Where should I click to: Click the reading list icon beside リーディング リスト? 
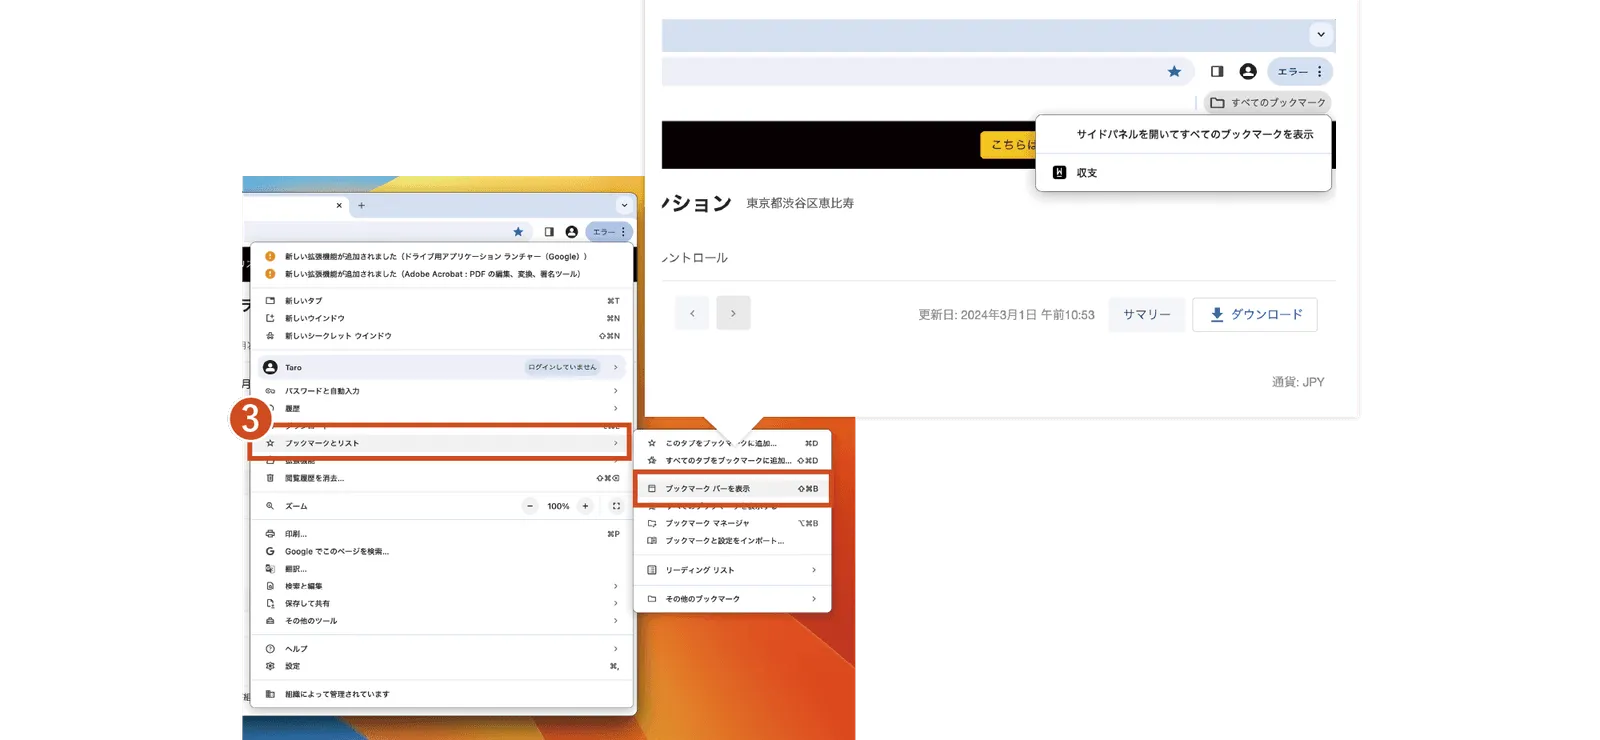click(652, 570)
